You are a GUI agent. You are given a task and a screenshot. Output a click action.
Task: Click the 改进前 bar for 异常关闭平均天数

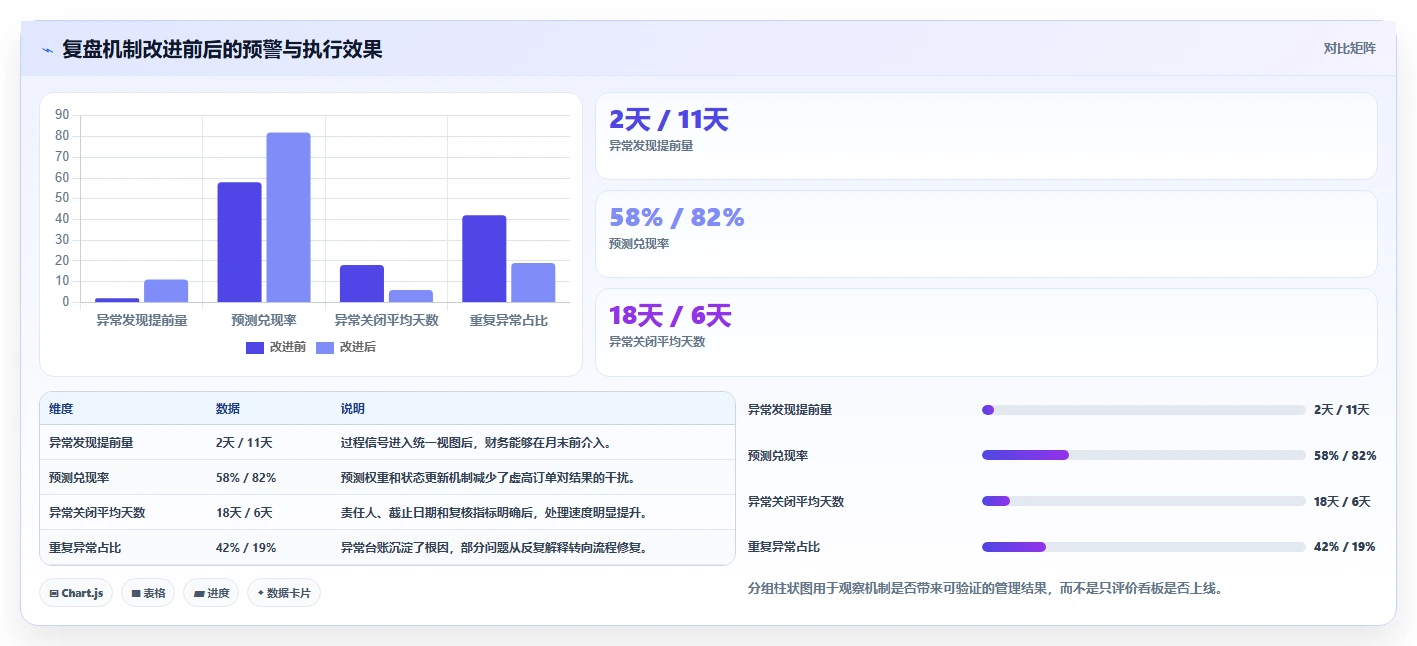coord(362,283)
